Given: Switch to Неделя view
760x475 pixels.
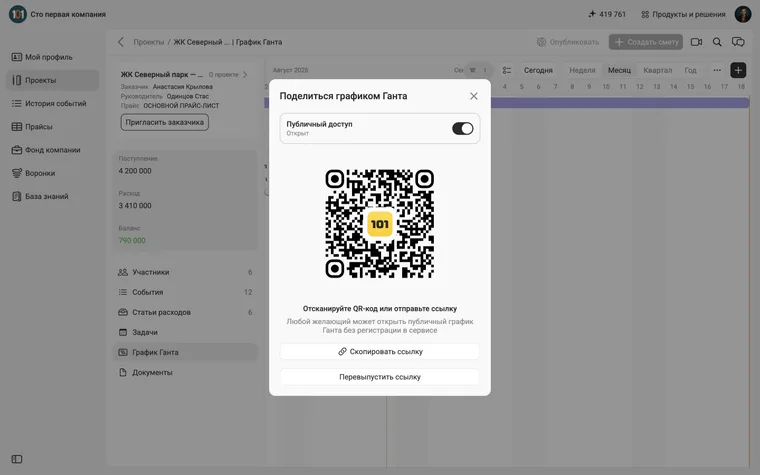Looking at the screenshot, I should 582,70.
